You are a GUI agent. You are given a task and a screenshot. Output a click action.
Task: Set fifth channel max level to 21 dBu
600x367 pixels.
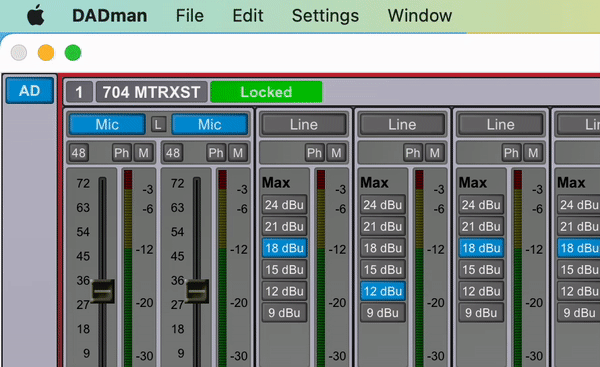(x=481, y=227)
